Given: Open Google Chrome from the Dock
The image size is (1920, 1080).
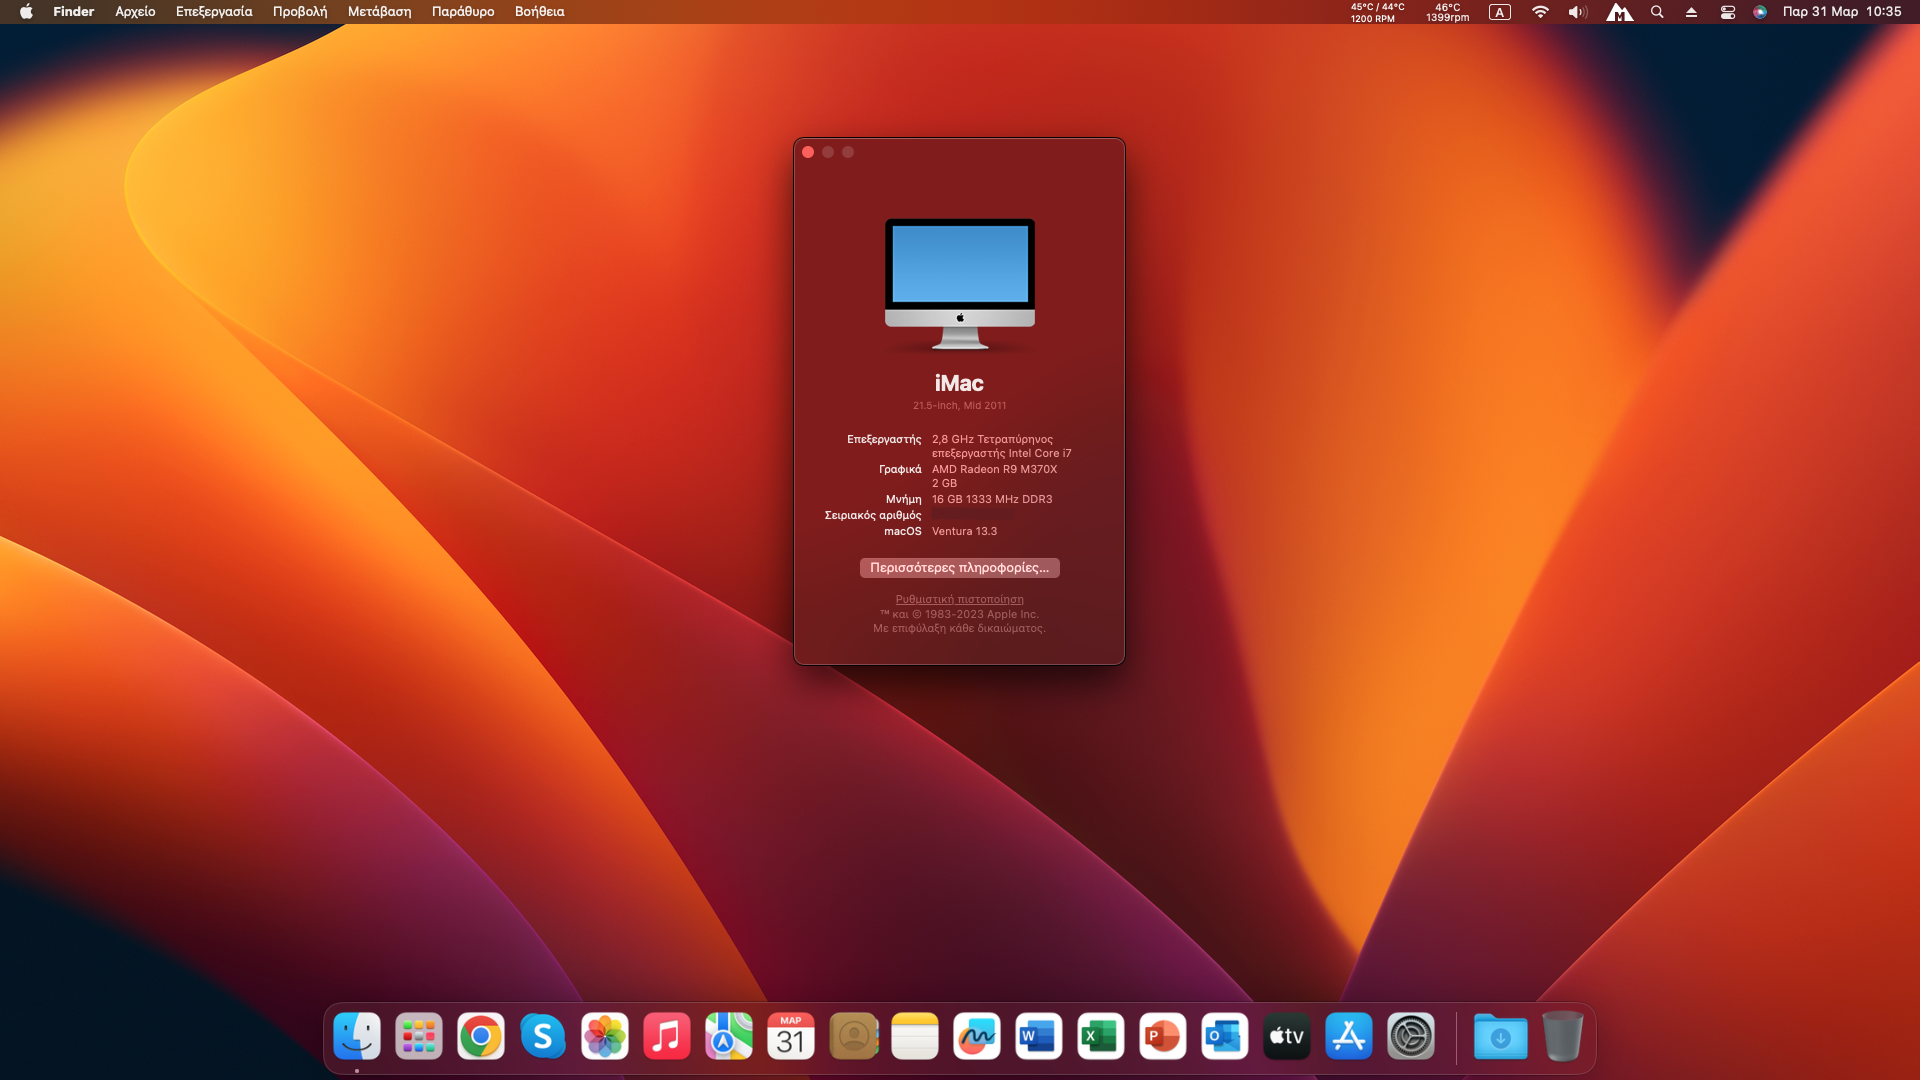Looking at the screenshot, I should pos(481,1037).
